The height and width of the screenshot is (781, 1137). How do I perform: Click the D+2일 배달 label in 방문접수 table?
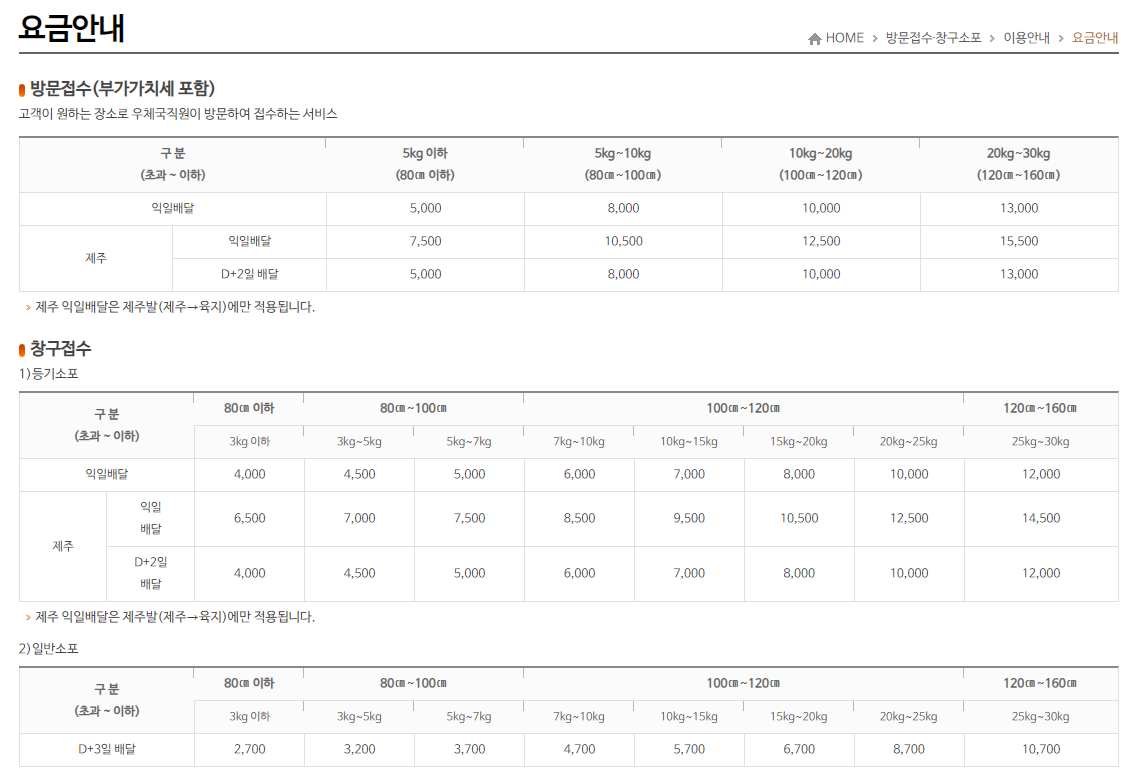249,275
